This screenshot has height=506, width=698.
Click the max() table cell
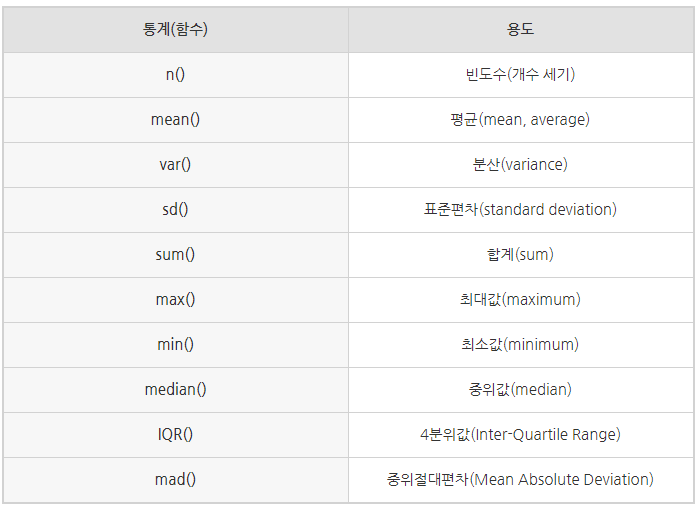point(175,300)
